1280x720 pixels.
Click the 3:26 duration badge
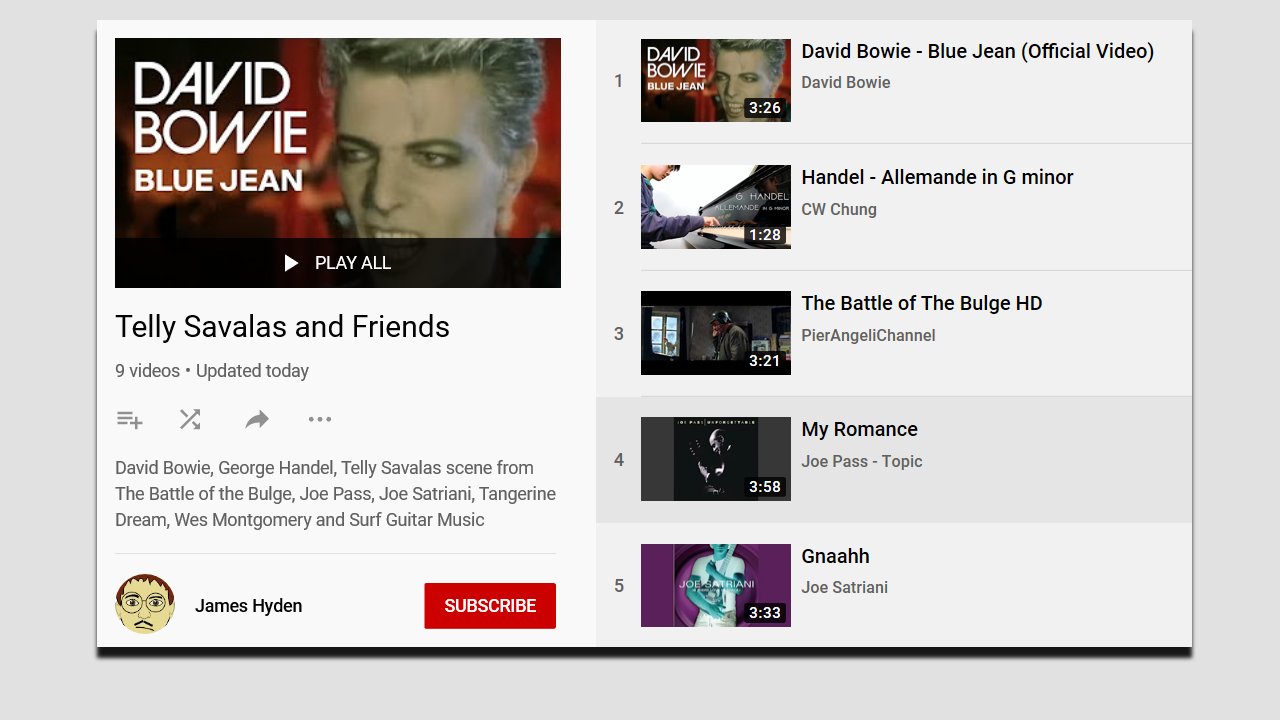click(x=765, y=108)
